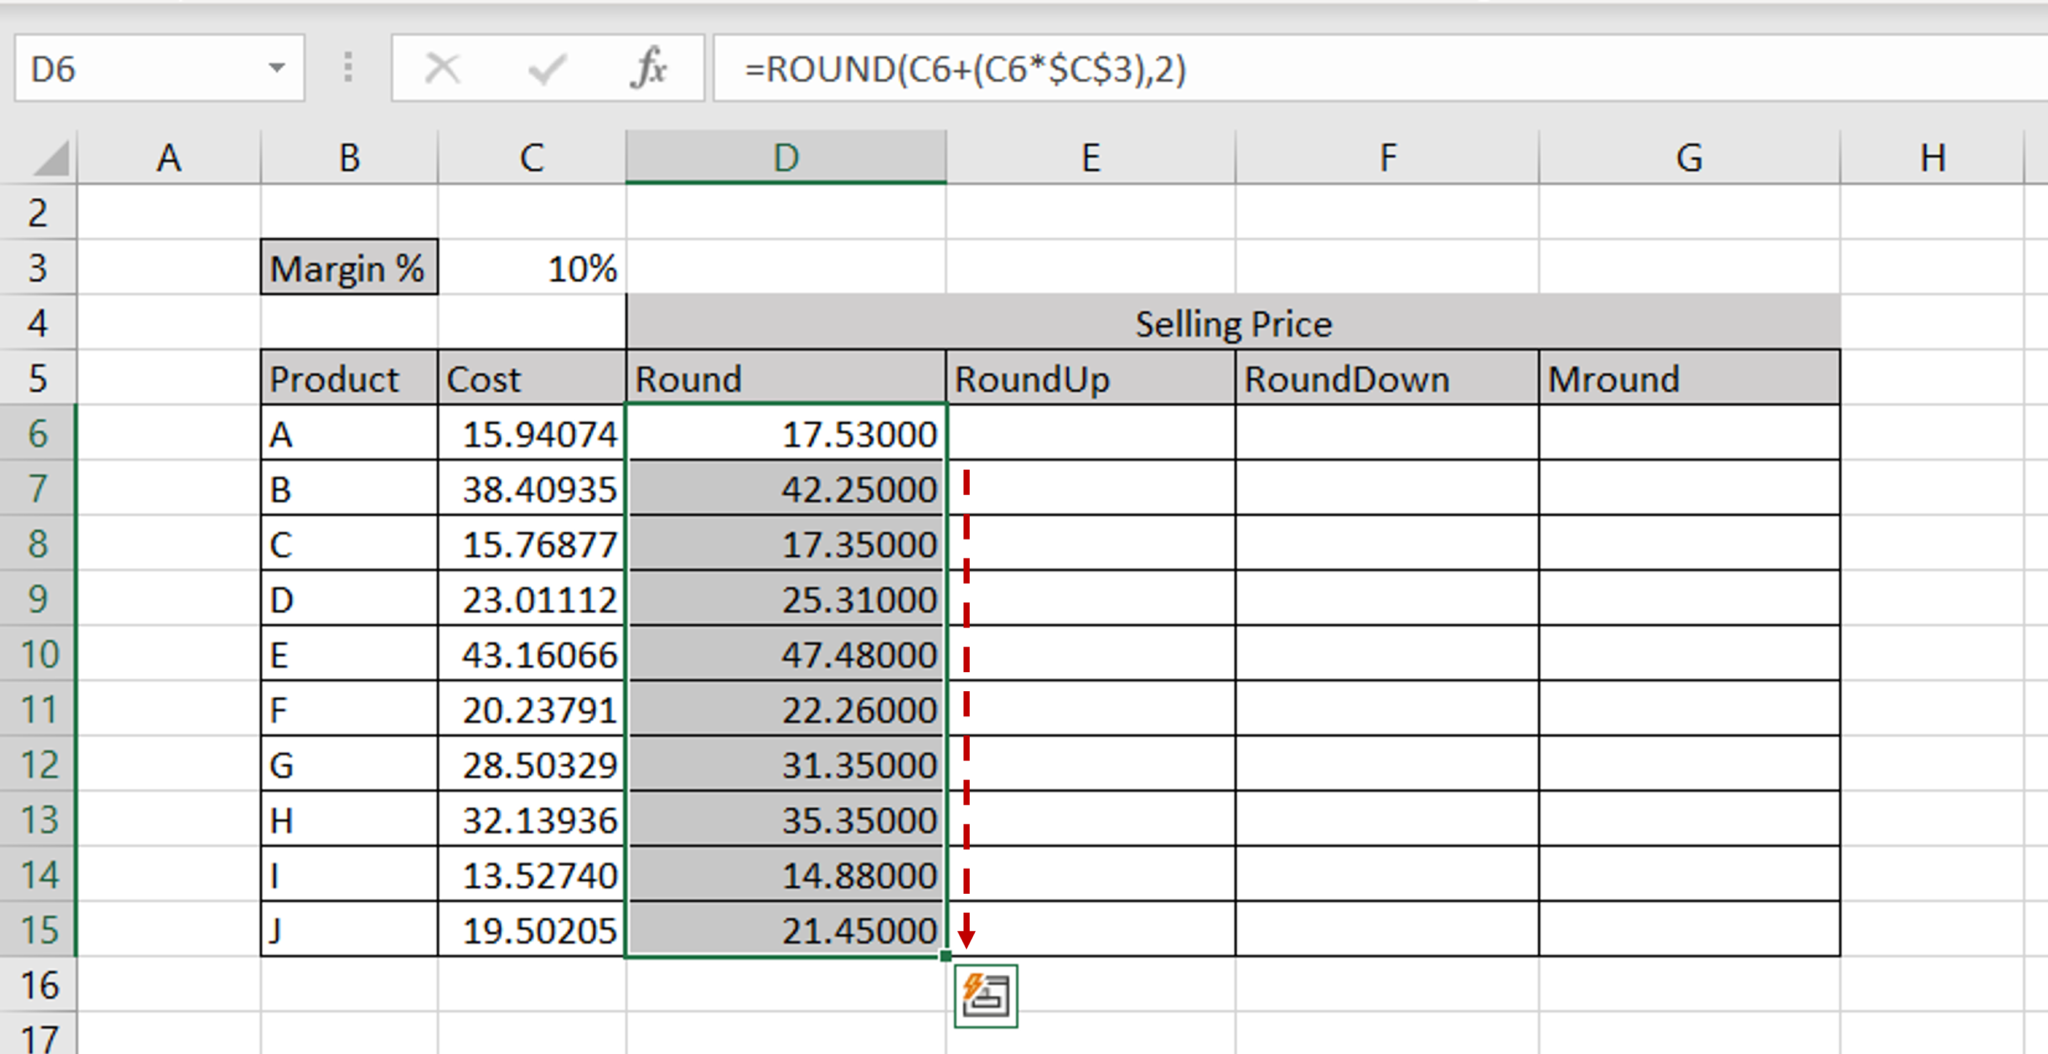The width and height of the screenshot is (2048, 1054).
Task: Click cell showing 47.48000
Action: [x=786, y=654]
